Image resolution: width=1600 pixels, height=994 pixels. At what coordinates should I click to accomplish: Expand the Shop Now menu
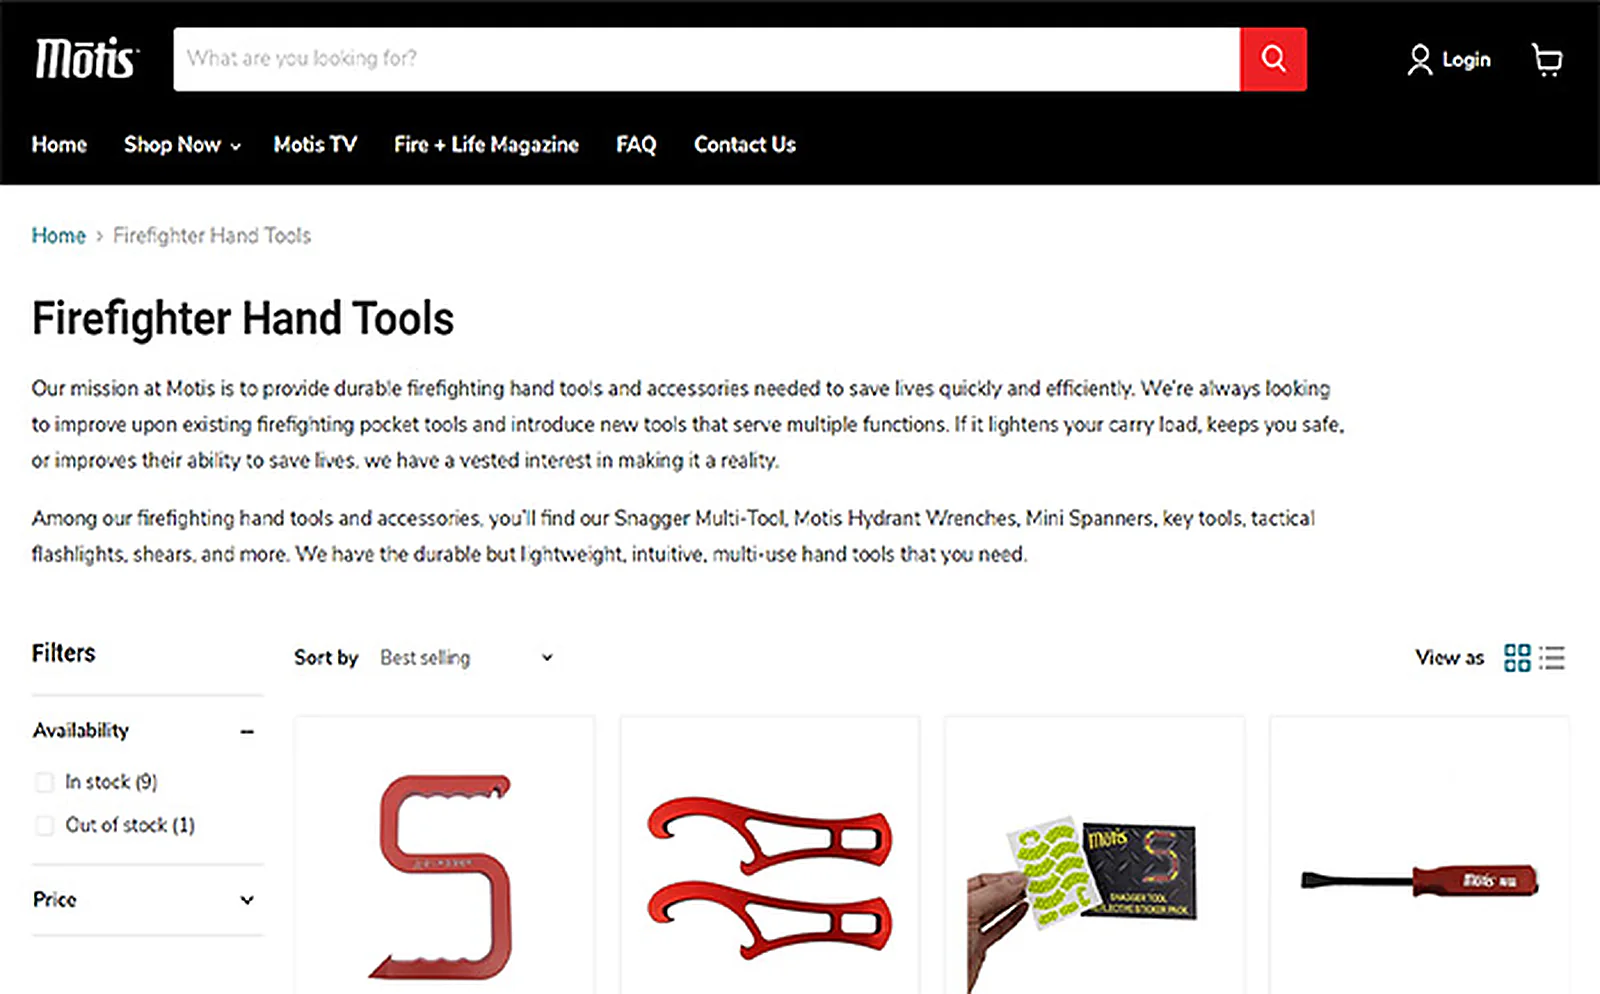click(x=182, y=145)
